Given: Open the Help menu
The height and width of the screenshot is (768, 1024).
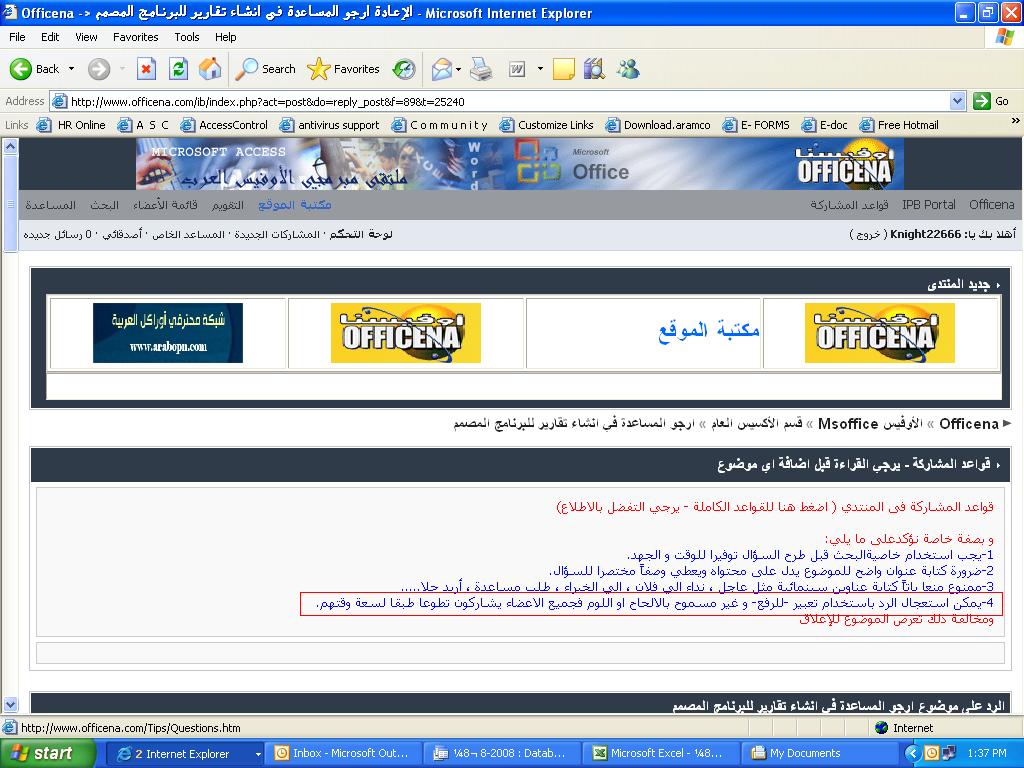Looking at the screenshot, I should point(225,37).
